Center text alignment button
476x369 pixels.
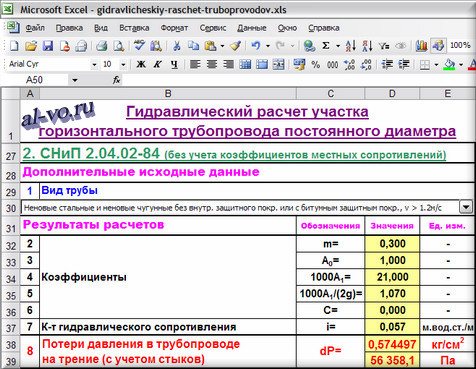212,64
